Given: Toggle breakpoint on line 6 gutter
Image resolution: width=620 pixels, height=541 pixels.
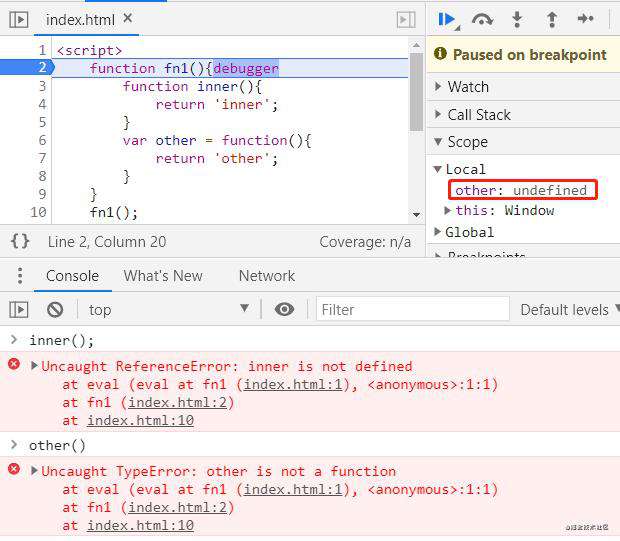Looking at the screenshot, I should [42, 140].
